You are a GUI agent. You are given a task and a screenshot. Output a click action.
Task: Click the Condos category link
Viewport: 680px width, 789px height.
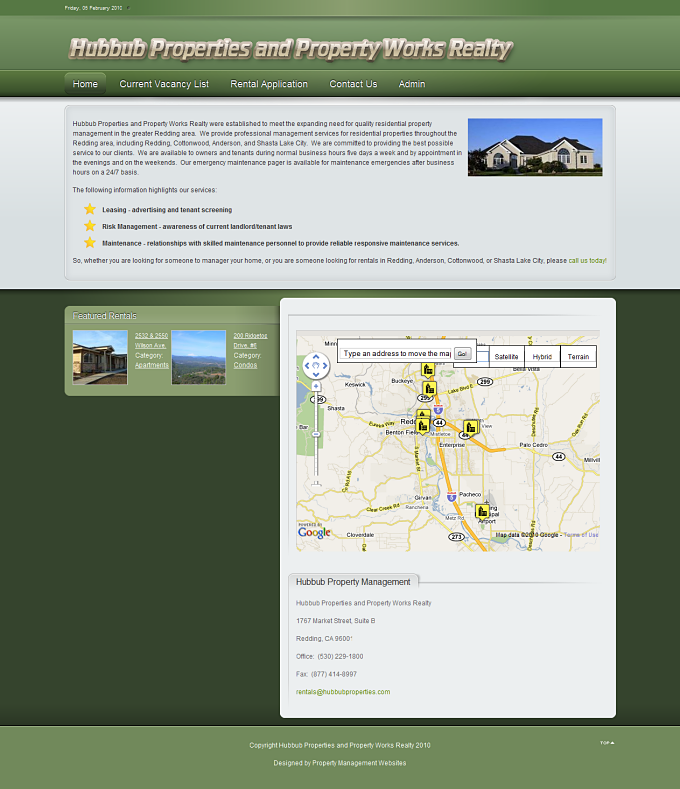pos(245,365)
